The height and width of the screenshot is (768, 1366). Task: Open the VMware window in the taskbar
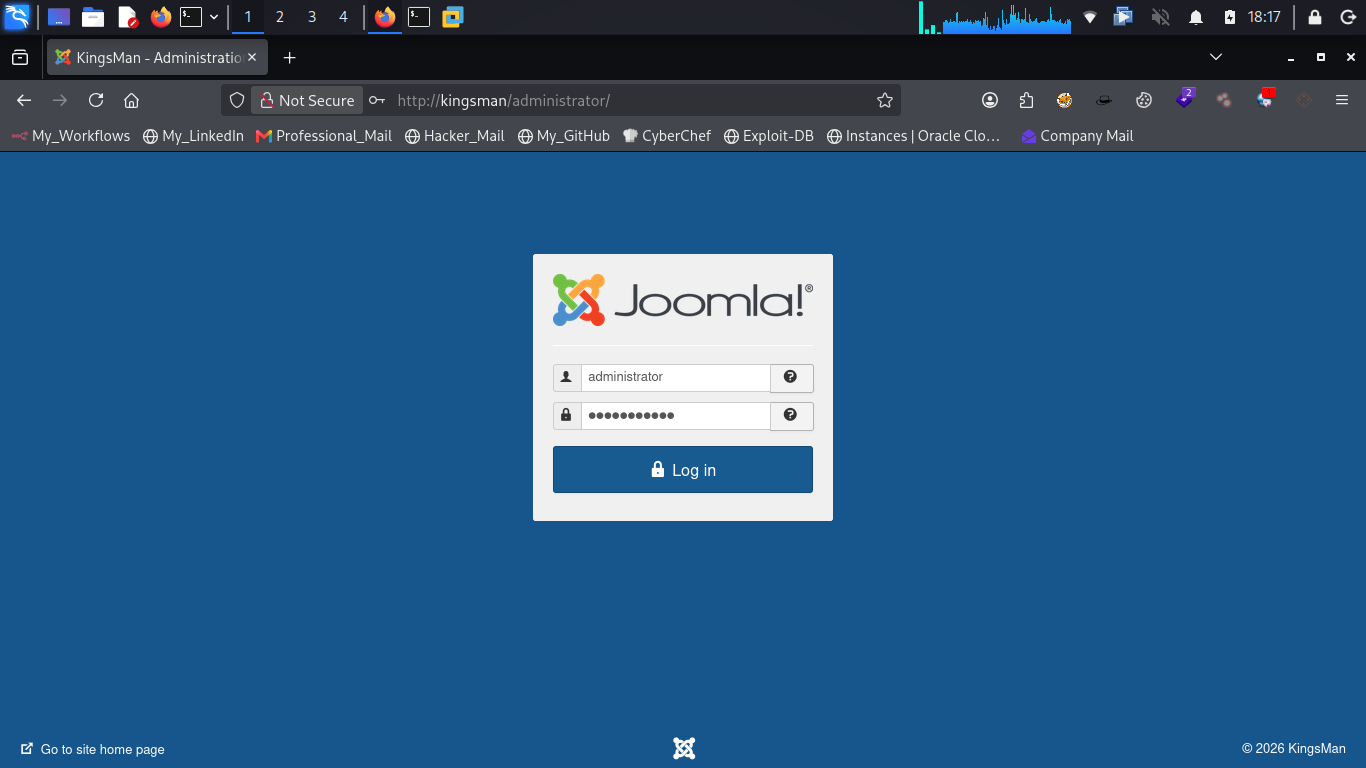click(453, 17)
